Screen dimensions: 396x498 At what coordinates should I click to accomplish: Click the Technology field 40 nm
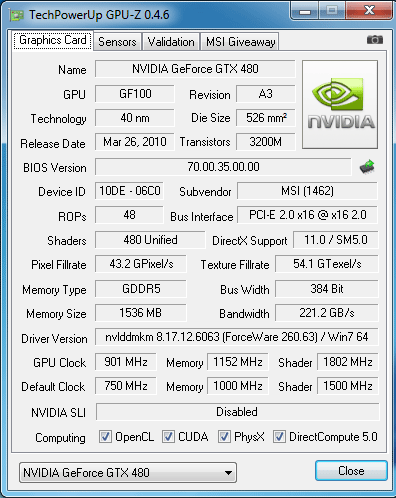[135, 118]
